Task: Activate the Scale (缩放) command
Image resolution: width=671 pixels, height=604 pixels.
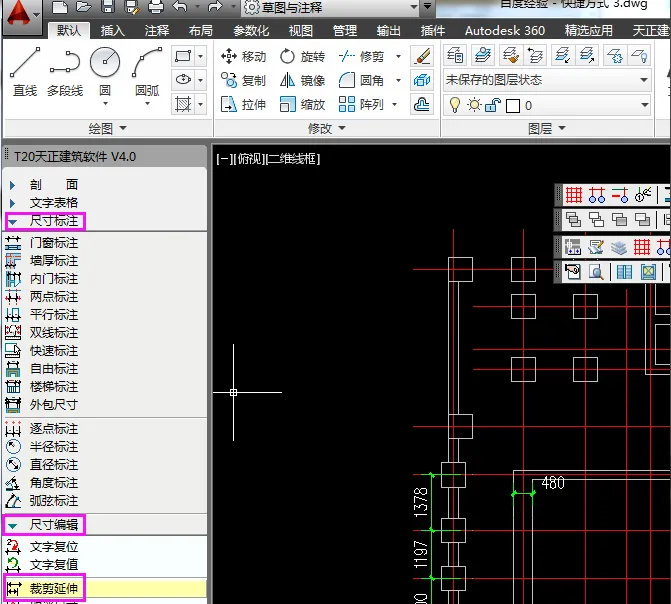Action: pyautogui.click(x=302, y=104)
